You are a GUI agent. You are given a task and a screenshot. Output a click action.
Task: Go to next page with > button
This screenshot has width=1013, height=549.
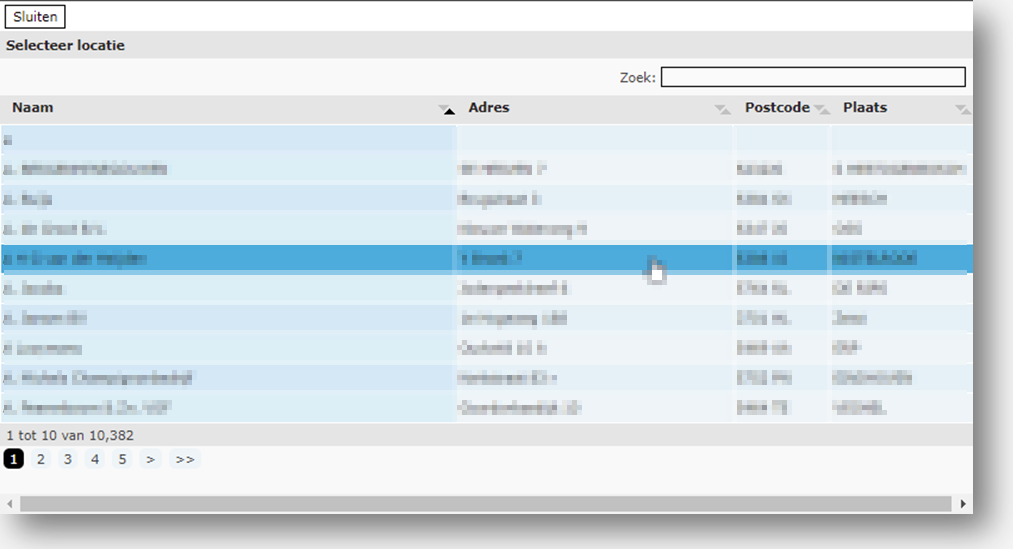pos(150,460)
